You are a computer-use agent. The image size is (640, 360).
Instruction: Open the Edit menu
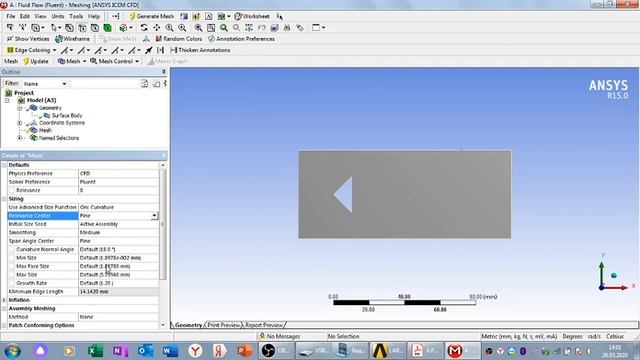25,16
